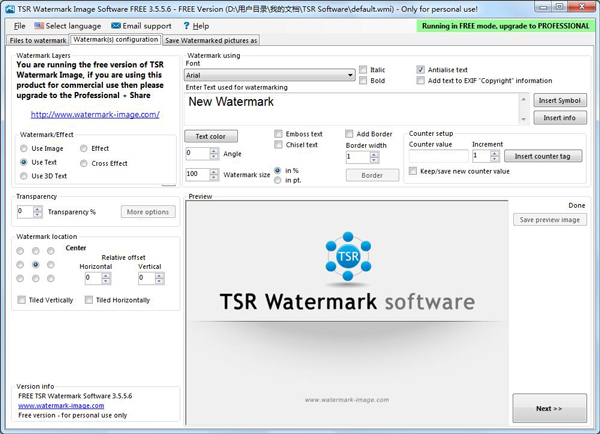Viewport: 600px width, 434px height.
Task: Select the top-left watermark location
Action: (x=20, y=251)
